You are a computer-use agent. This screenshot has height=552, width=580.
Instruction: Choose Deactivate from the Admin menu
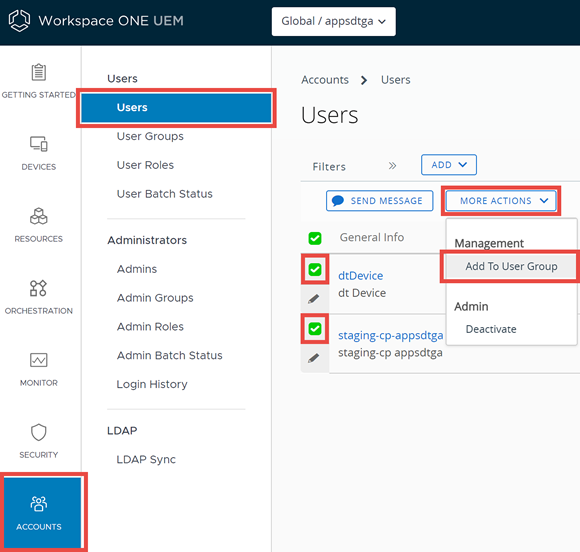(491, 329)
